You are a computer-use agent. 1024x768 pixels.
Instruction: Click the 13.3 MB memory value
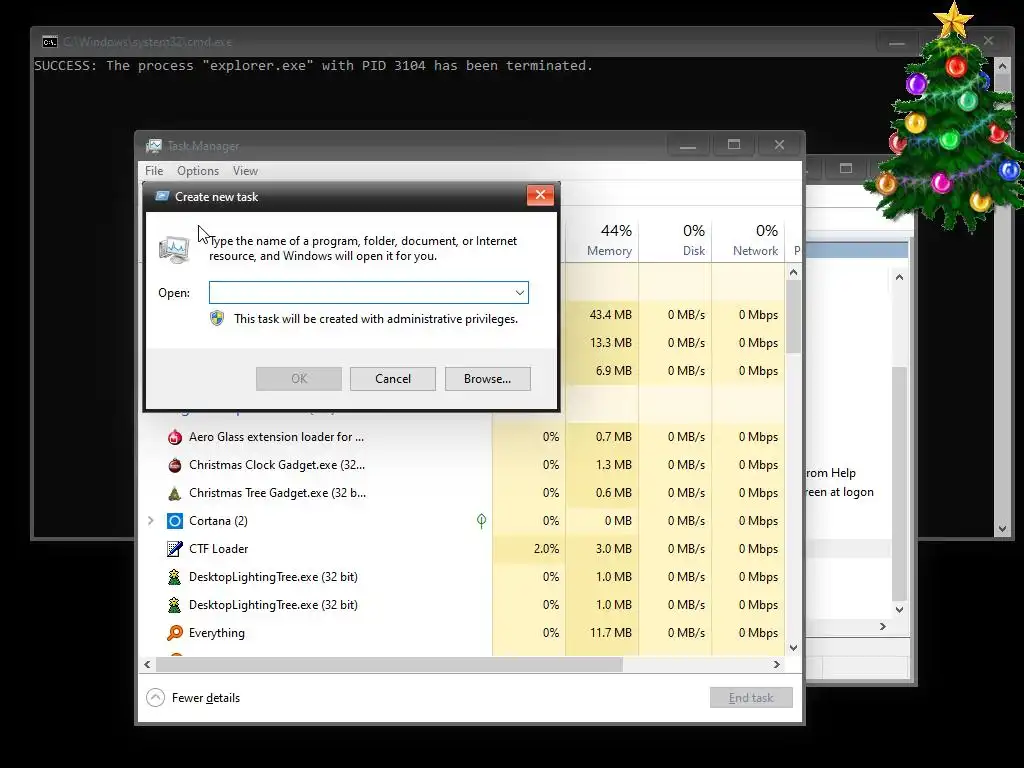point(610,343)
